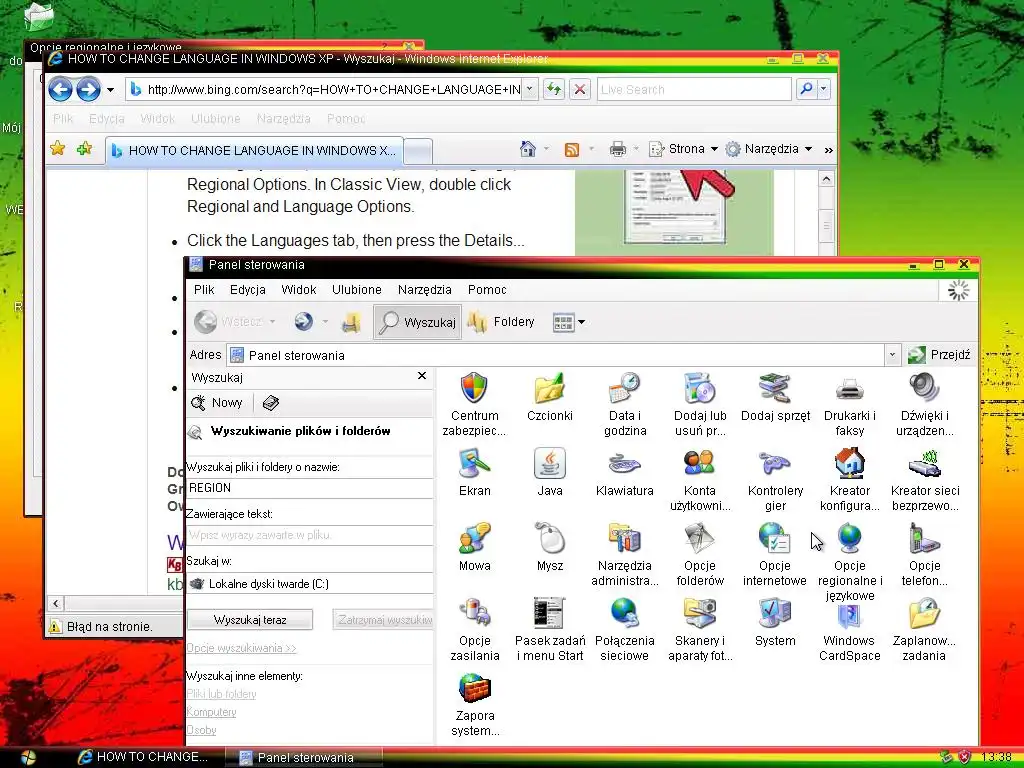Click the Przejdź go button
This screenshot has width=1024, height=768.
[938, 355]
